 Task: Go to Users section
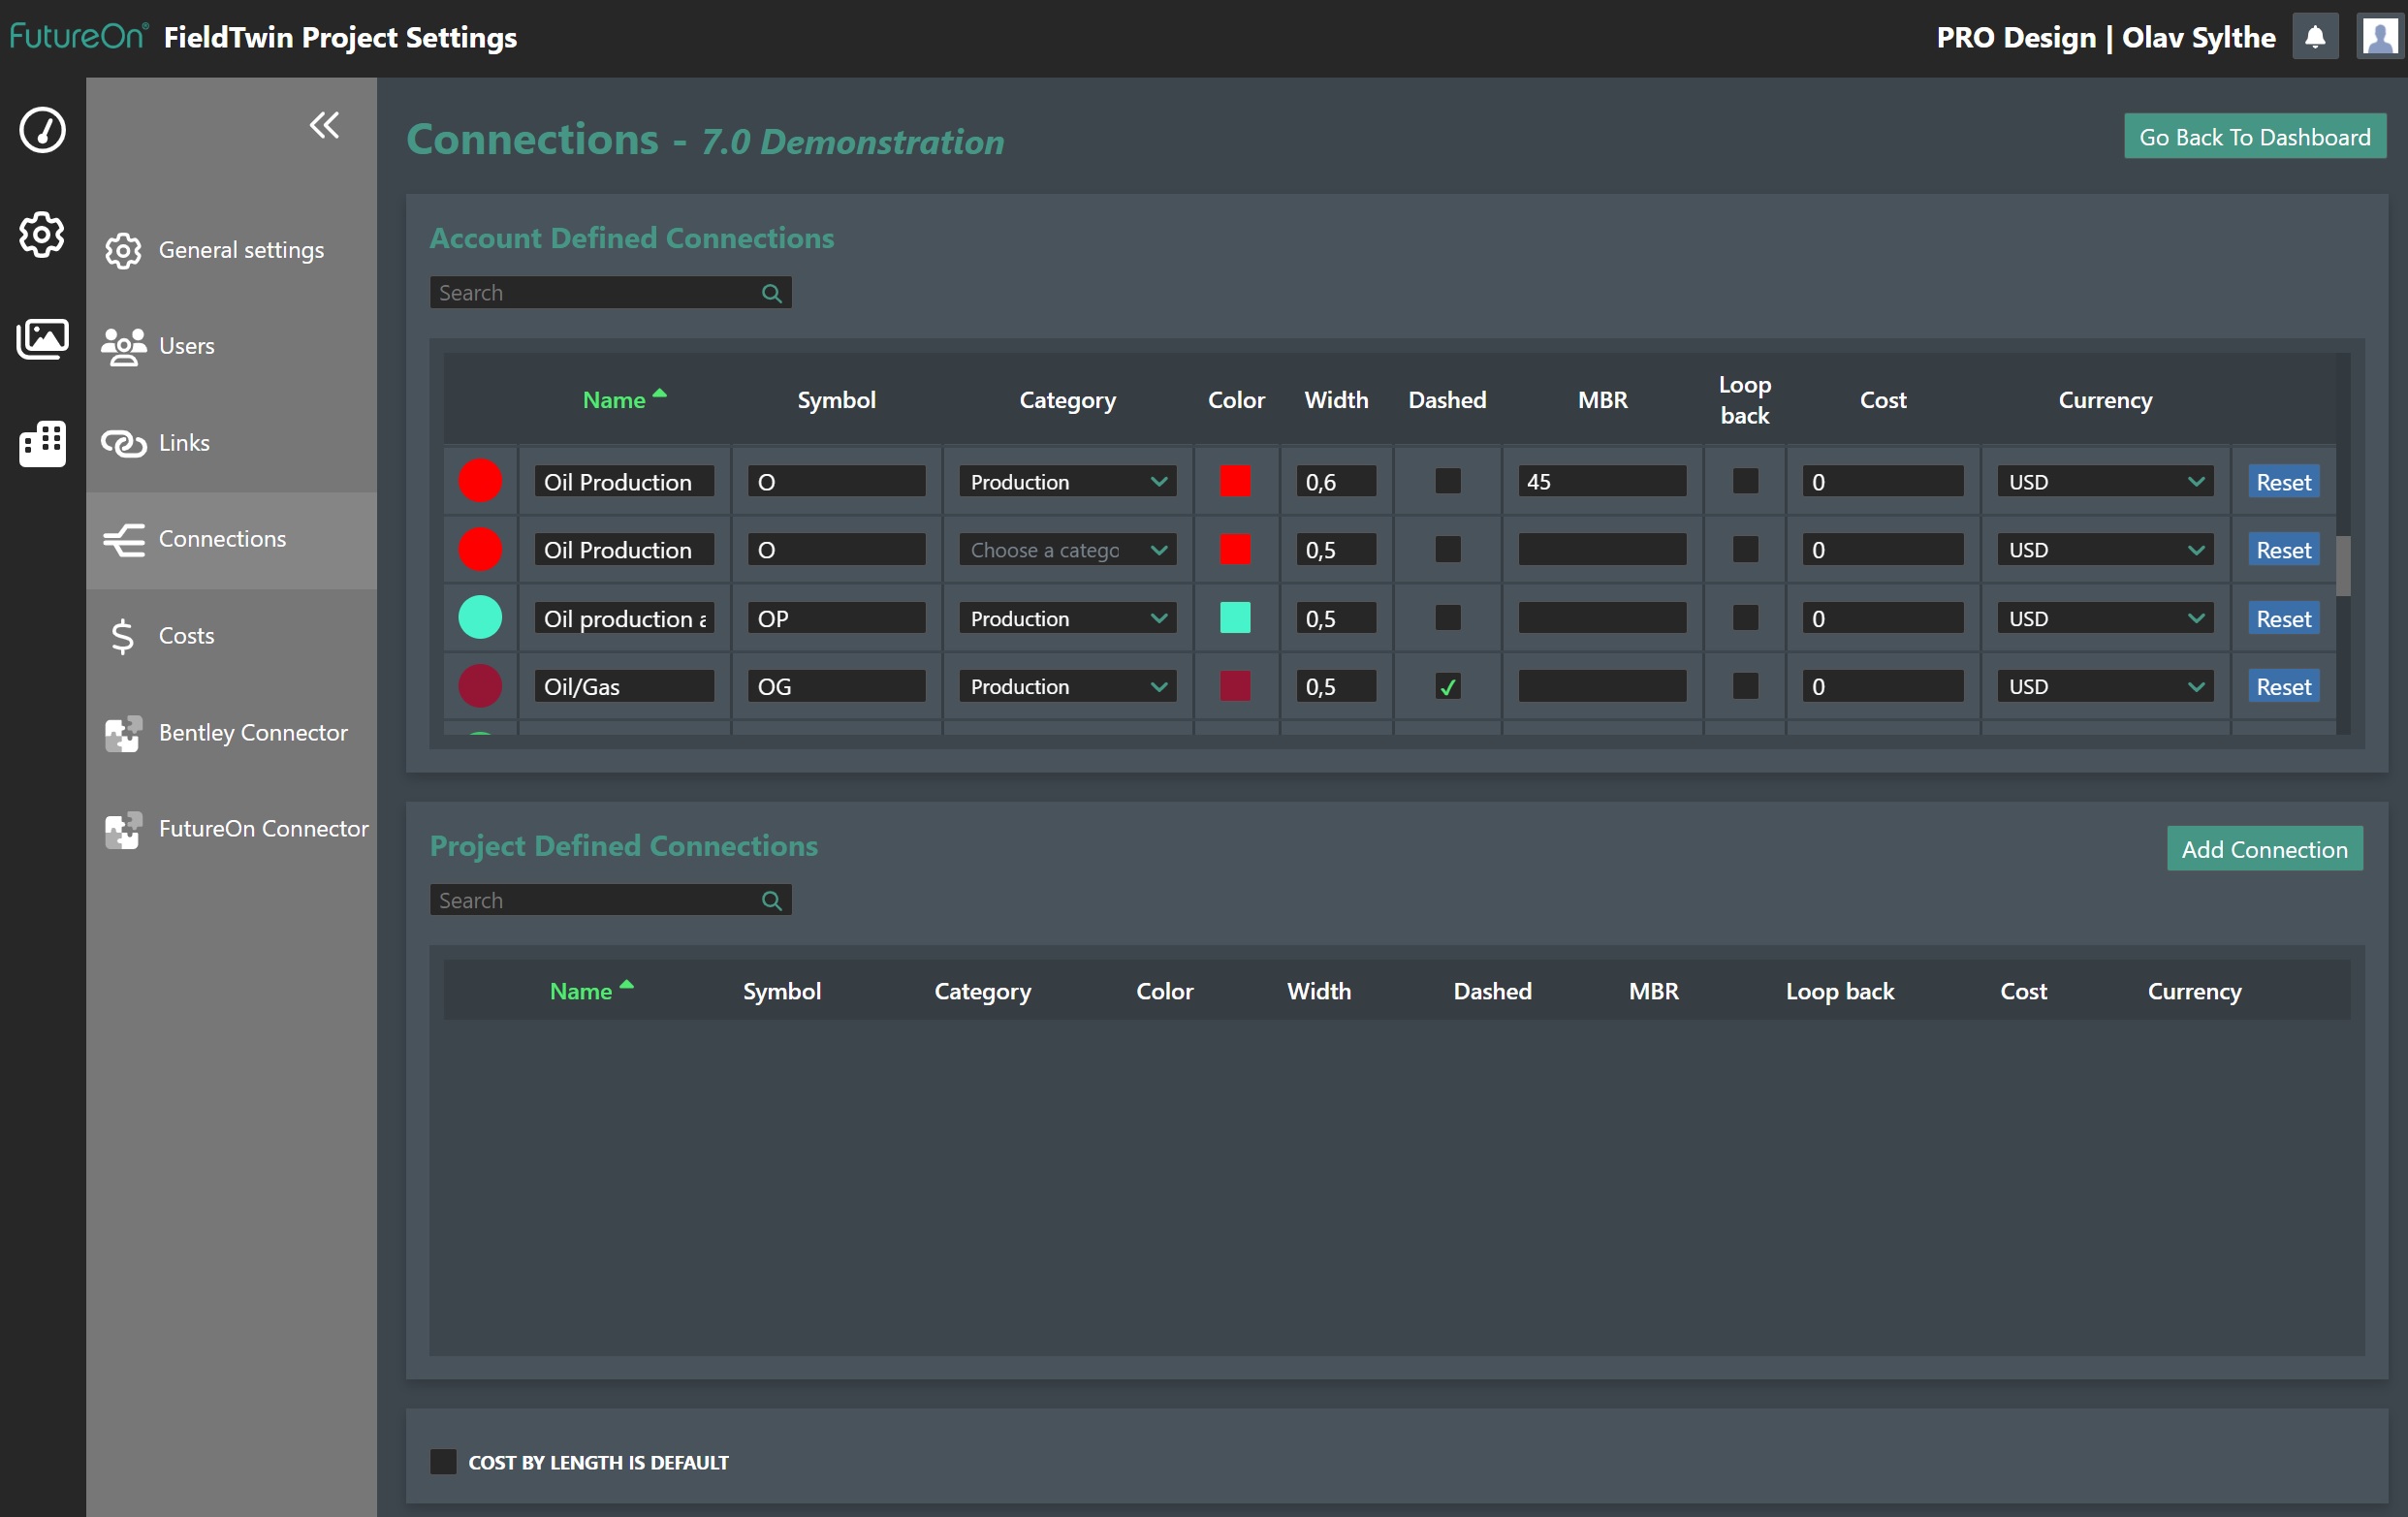pos(231,346)
